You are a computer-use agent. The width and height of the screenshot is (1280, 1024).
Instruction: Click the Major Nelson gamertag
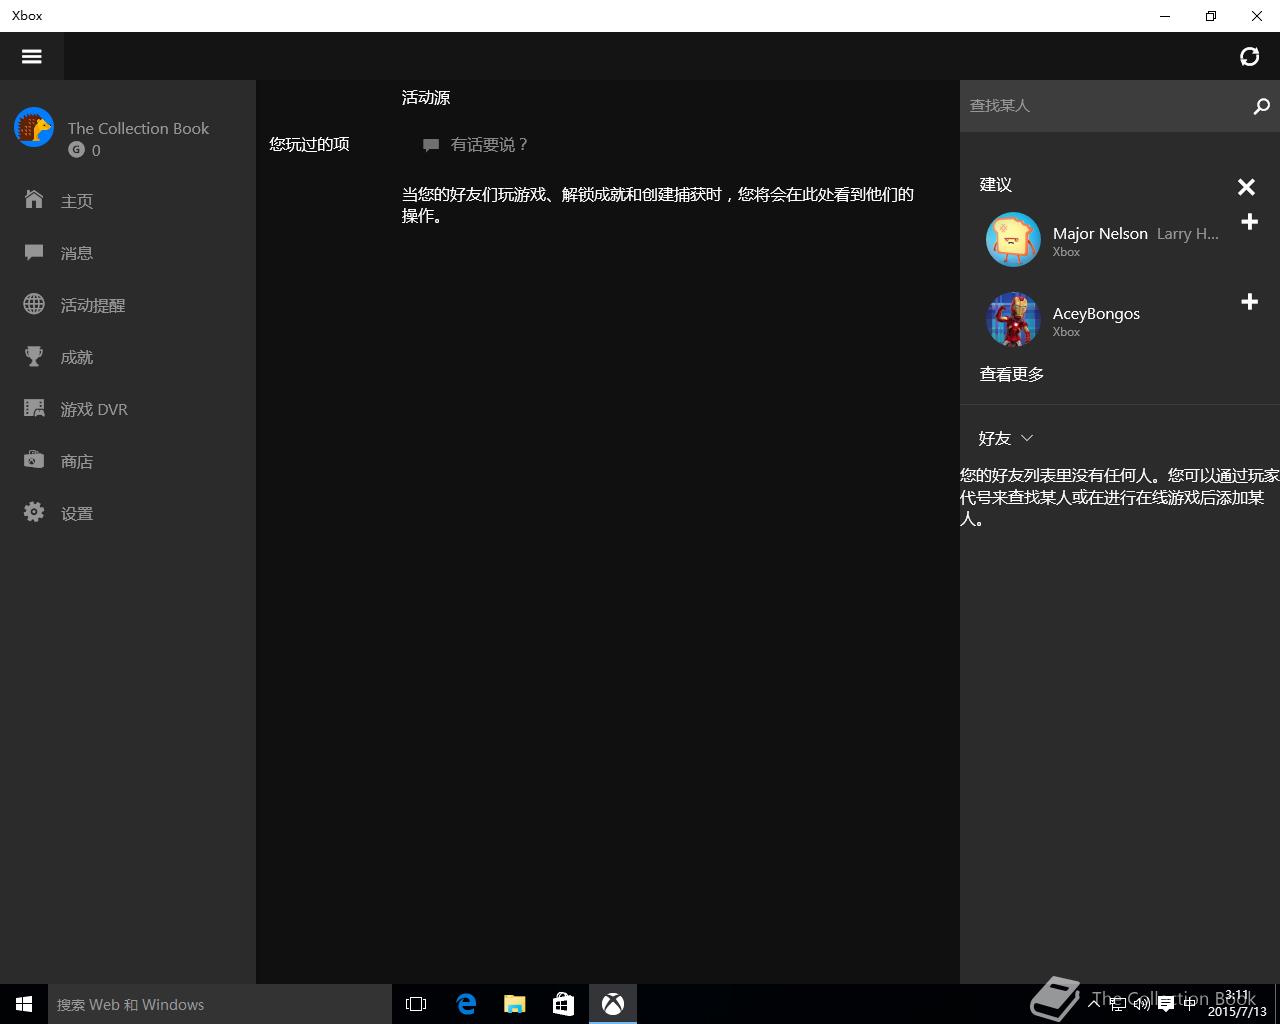coord(1100,233)
